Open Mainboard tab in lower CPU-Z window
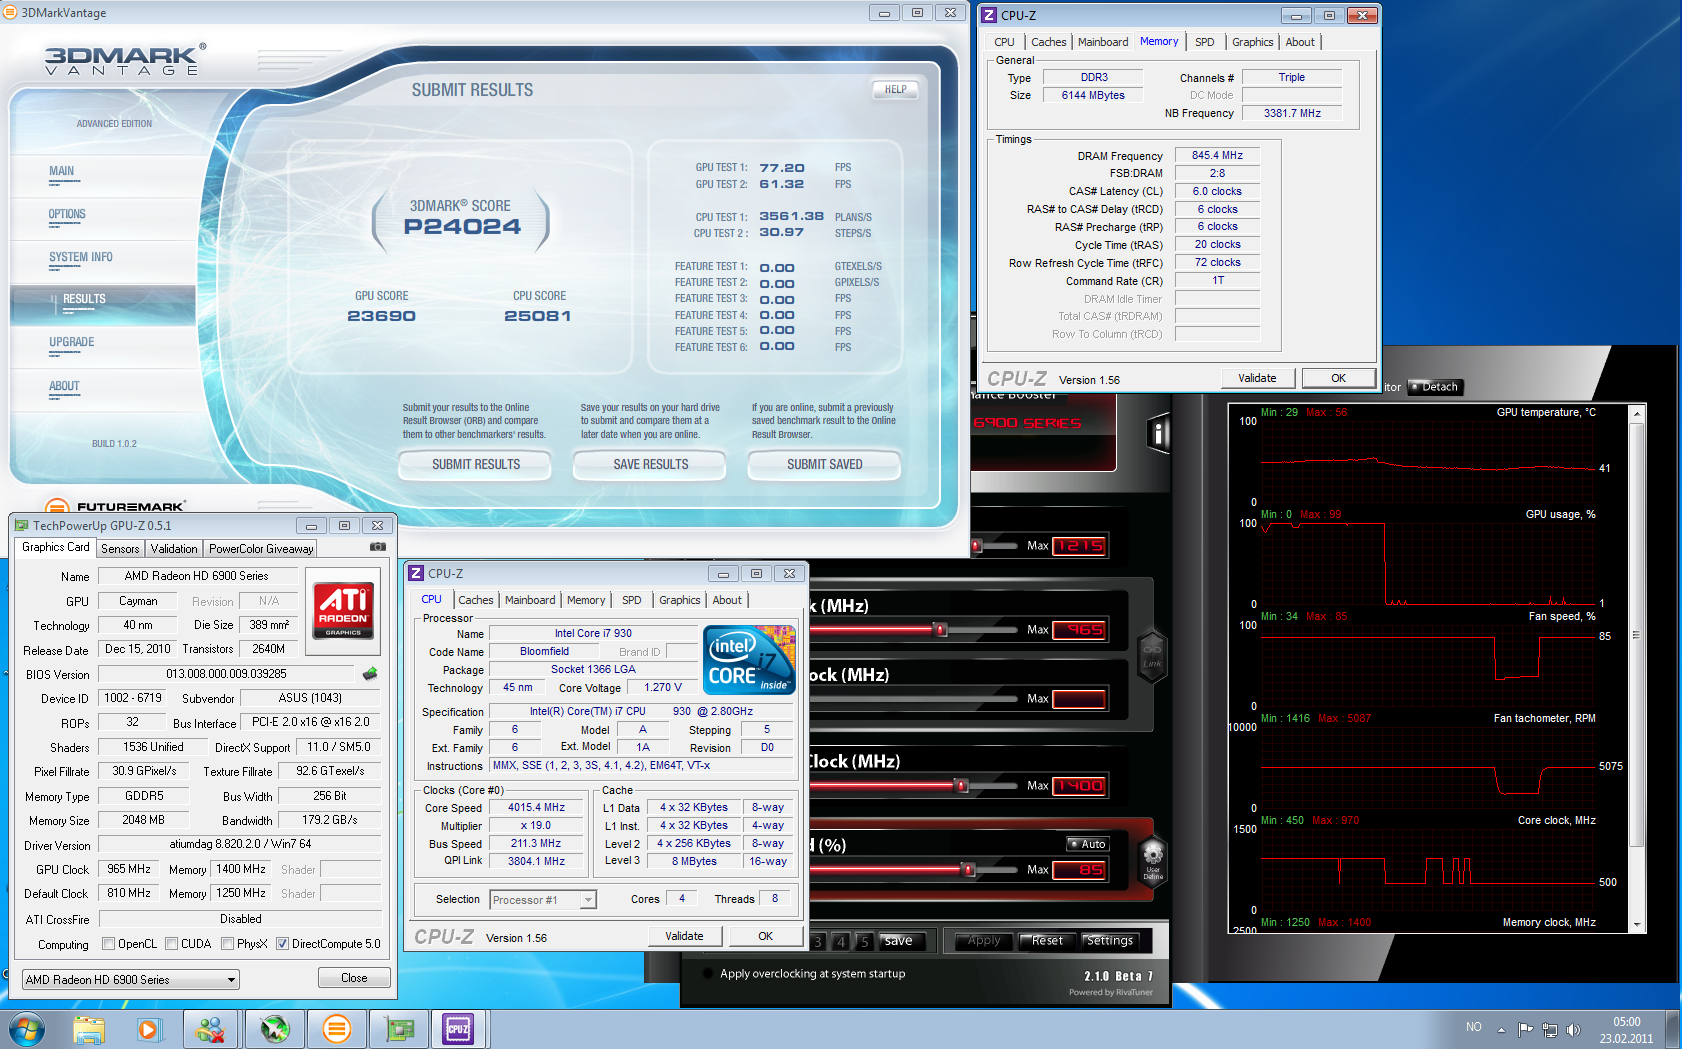Image resolution: width=1682 pixels, height=1049 pixels. pyautogui.click(x=530, y=600)
